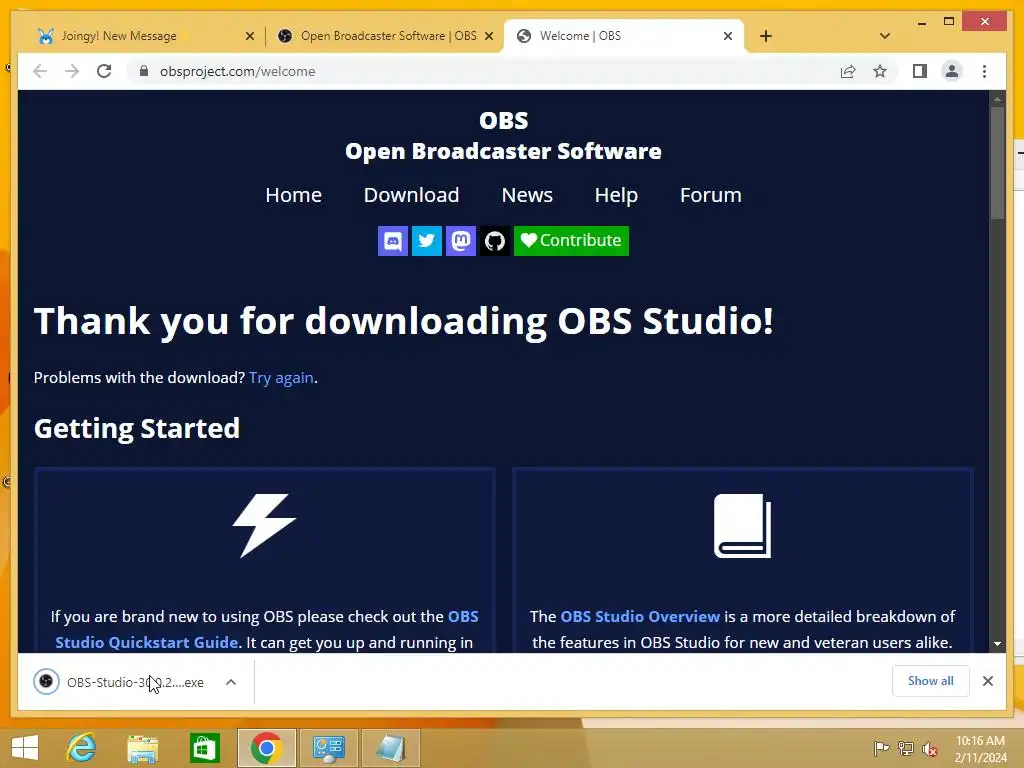1024x768 pixels.
Task: Click the lightning bolt quickstart icon
Action: click(264, 526)
